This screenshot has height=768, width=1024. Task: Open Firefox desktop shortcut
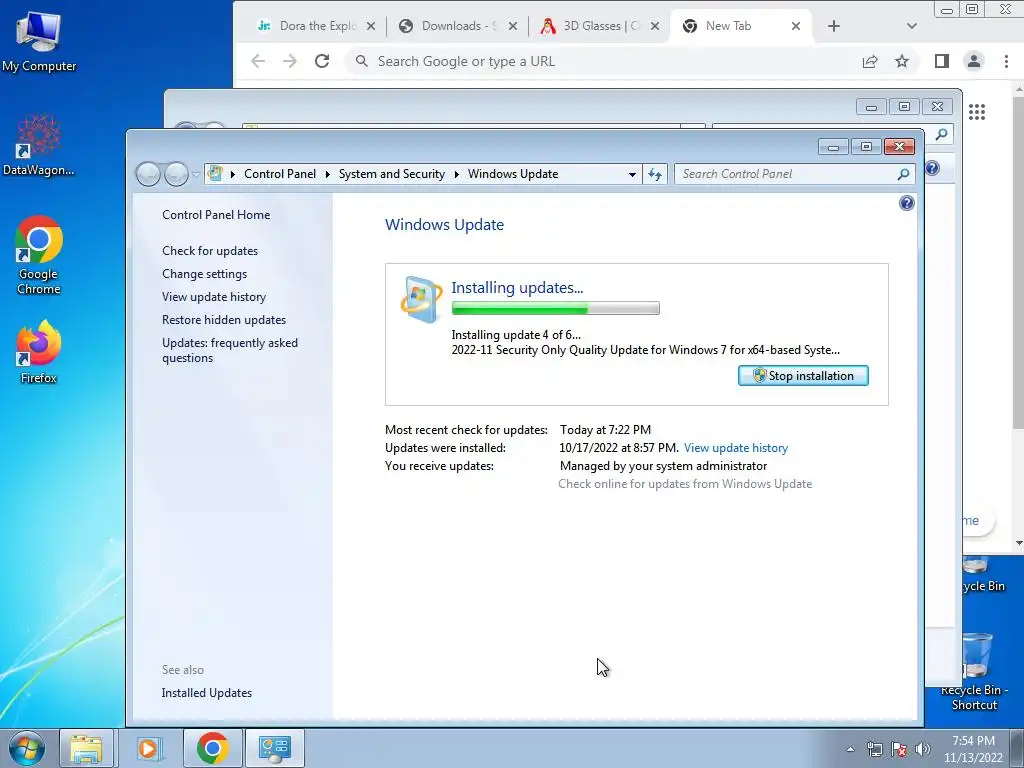(39, 352)
